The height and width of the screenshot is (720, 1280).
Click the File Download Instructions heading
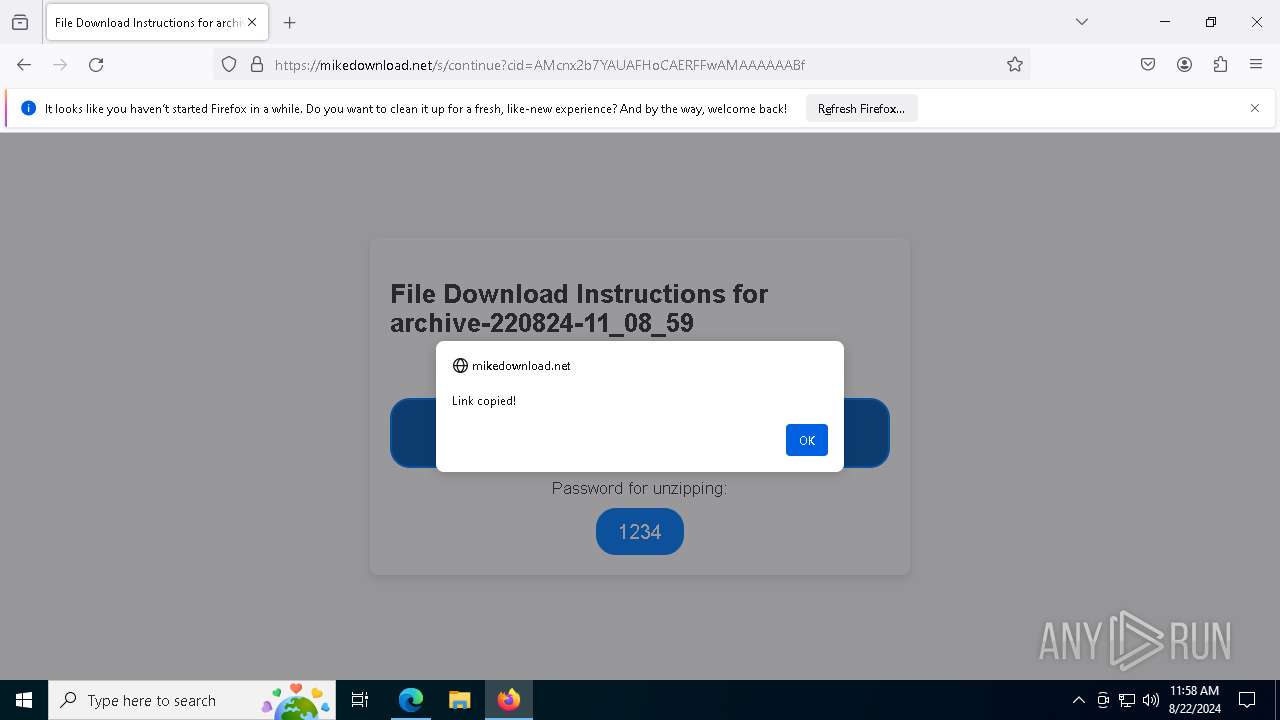click(579, 308)
